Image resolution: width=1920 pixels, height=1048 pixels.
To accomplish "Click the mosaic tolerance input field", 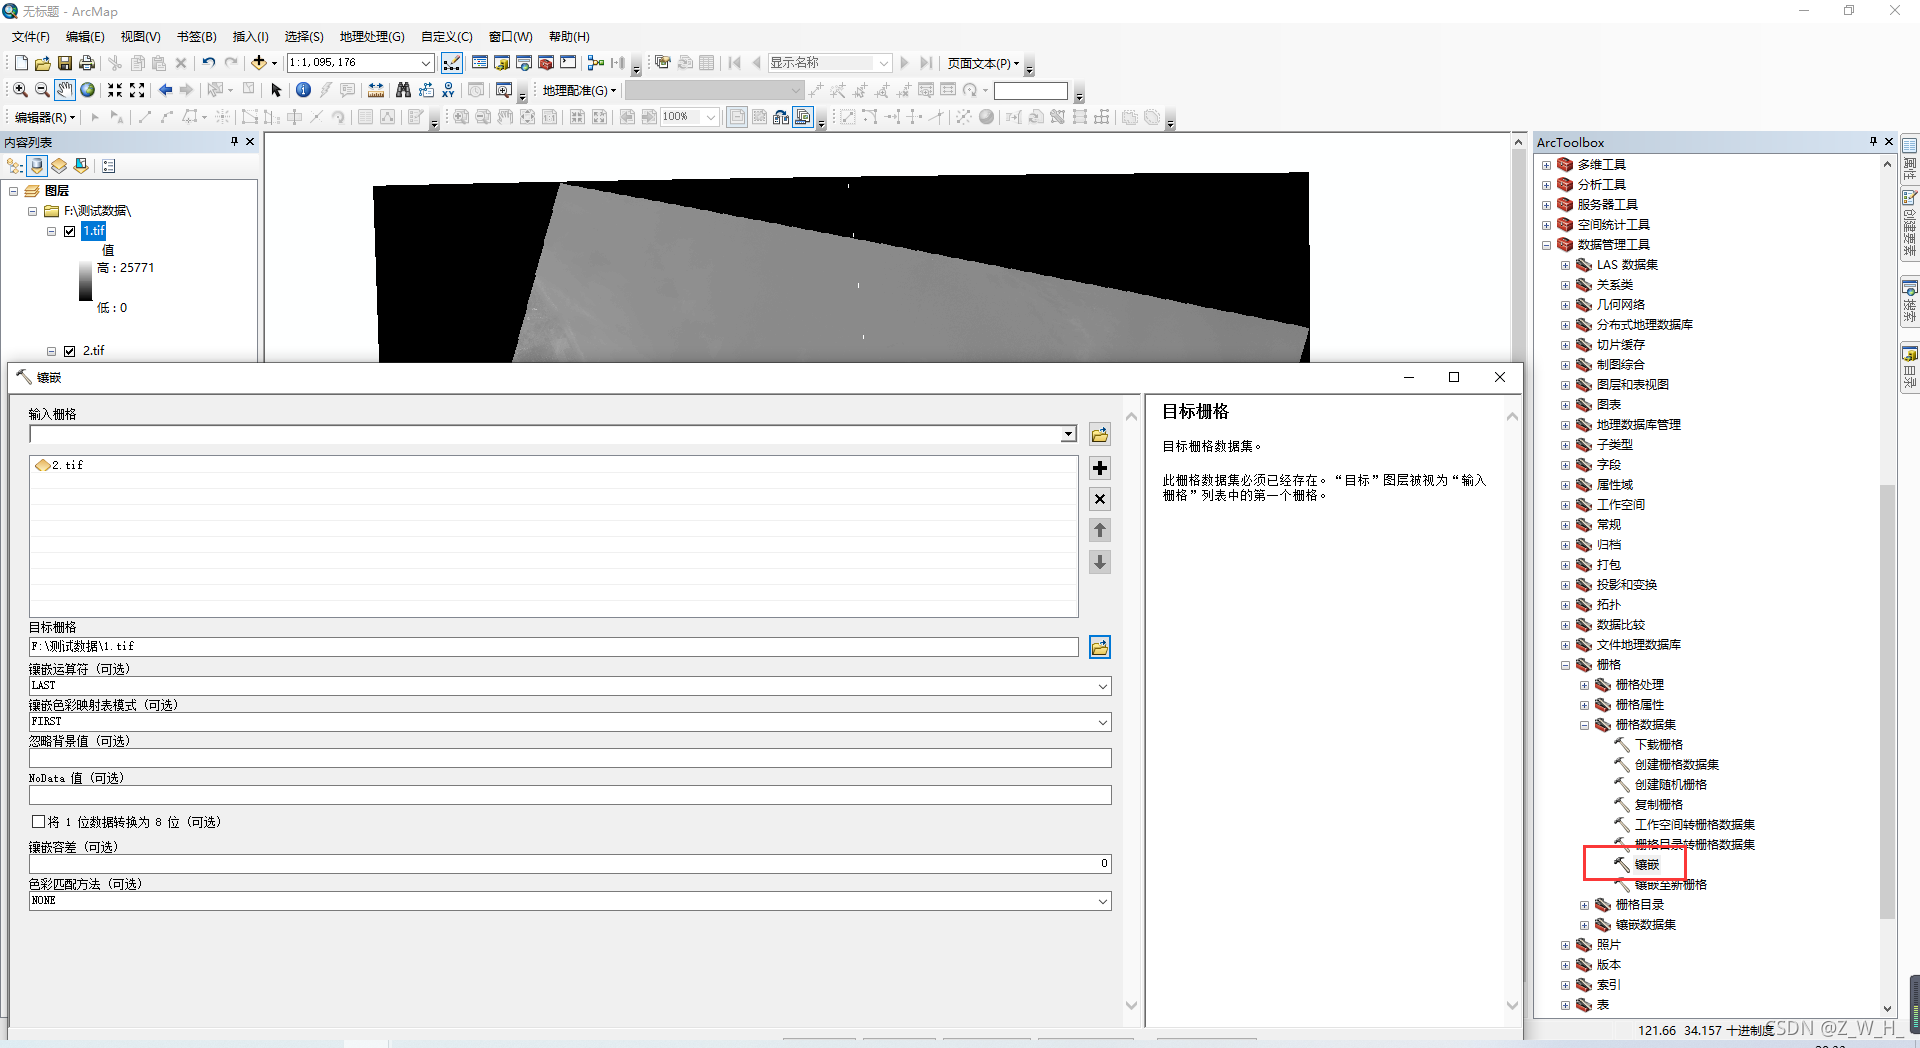I will pos(570,864).
